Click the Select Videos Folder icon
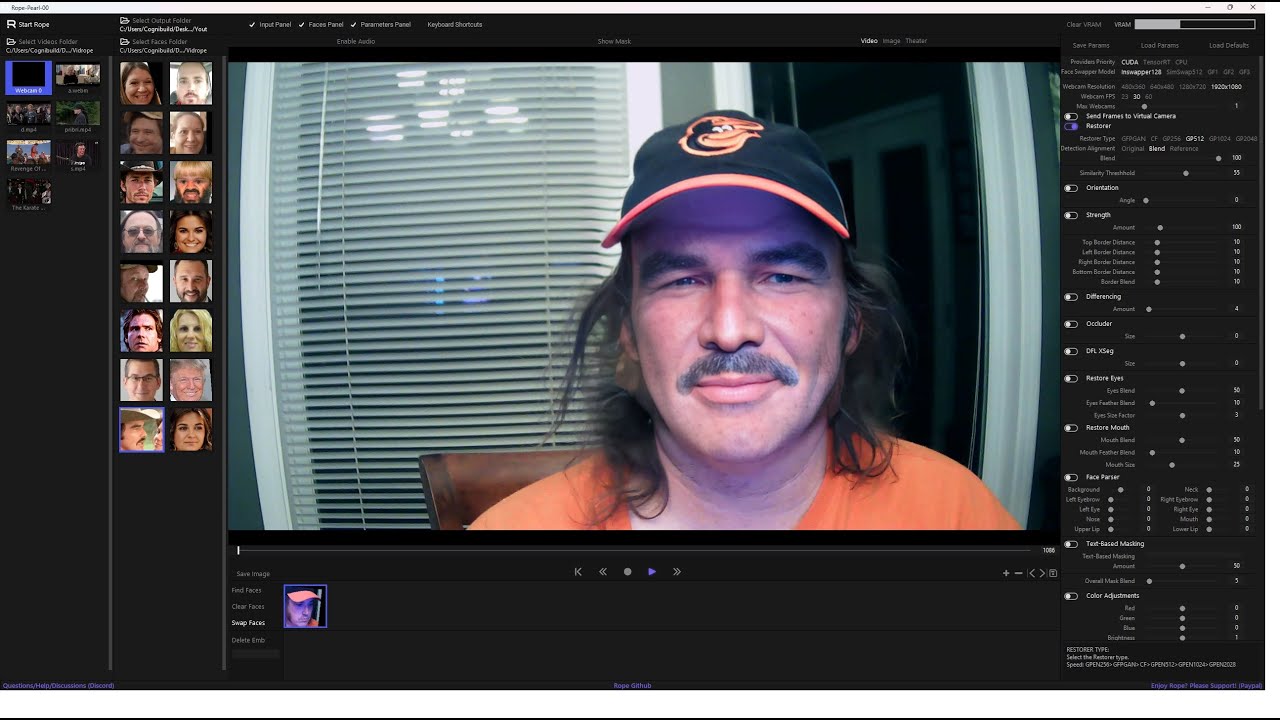 tap(11, 42)
